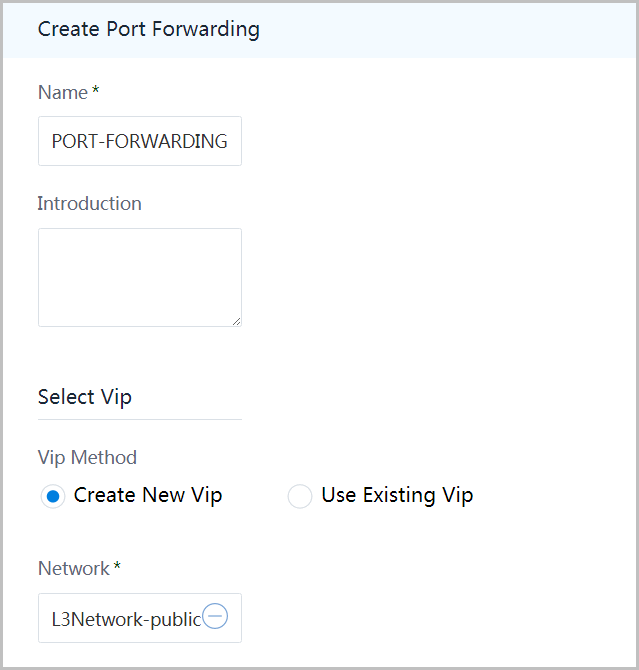The image size is (639, 670).
Task: Remove the selected L3Network-public network
Action: pyautogui.click(x=215, y=616)
